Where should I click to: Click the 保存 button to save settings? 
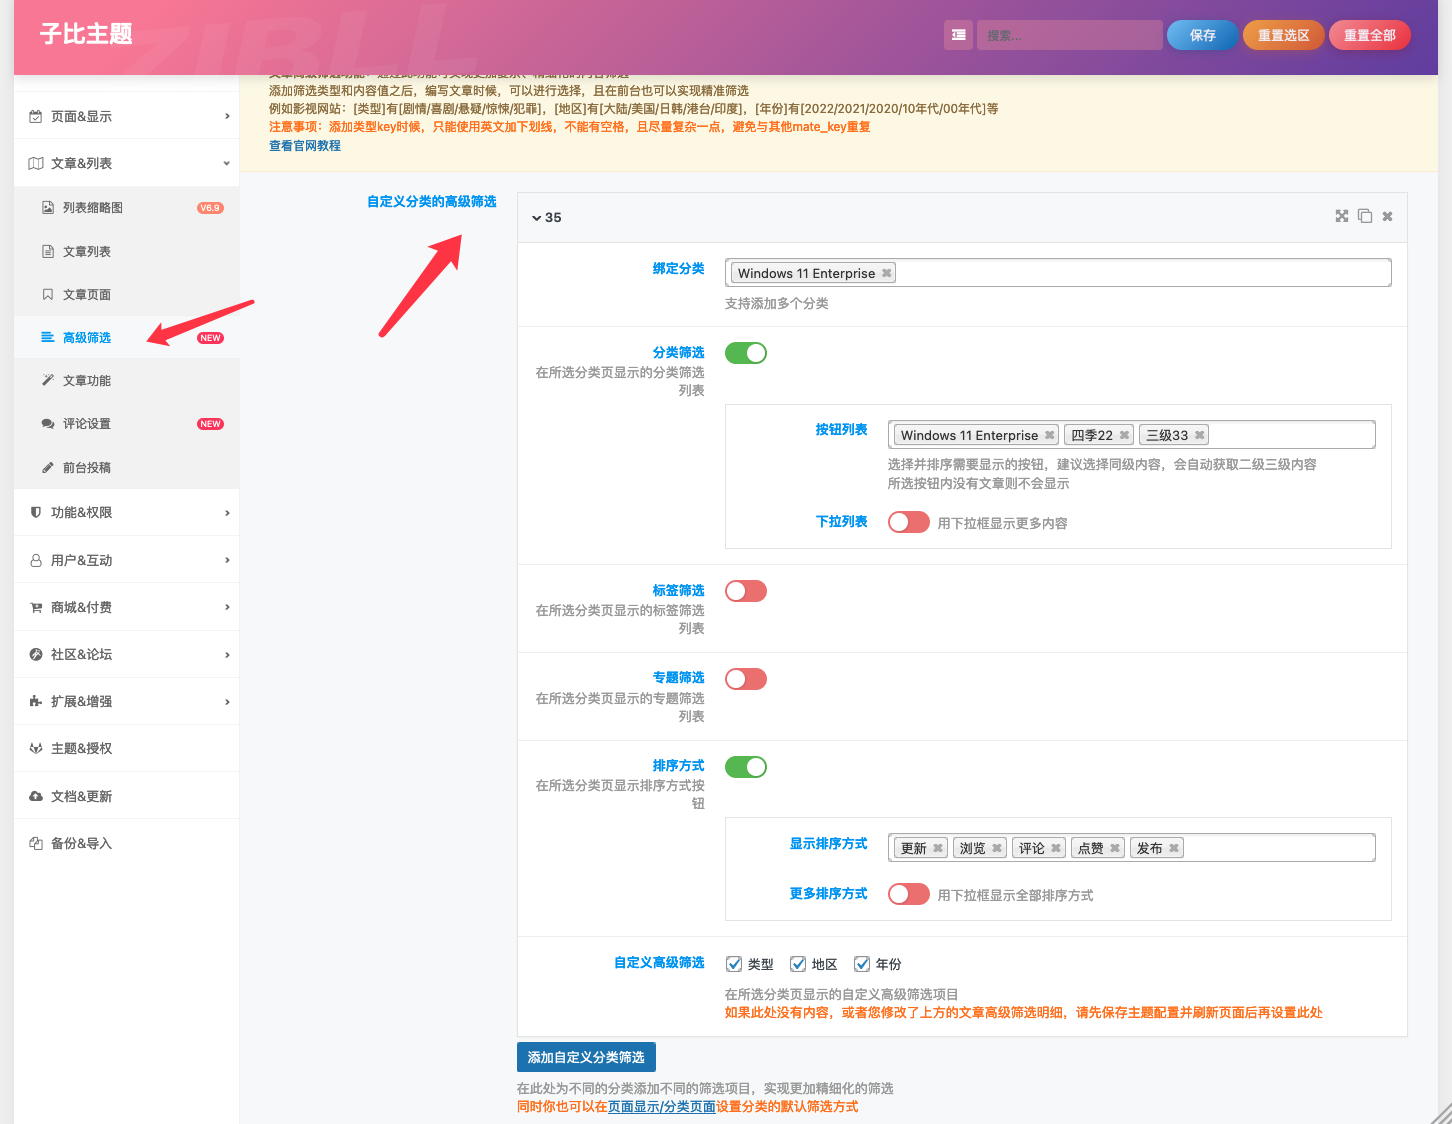(x=1202, y=34)
